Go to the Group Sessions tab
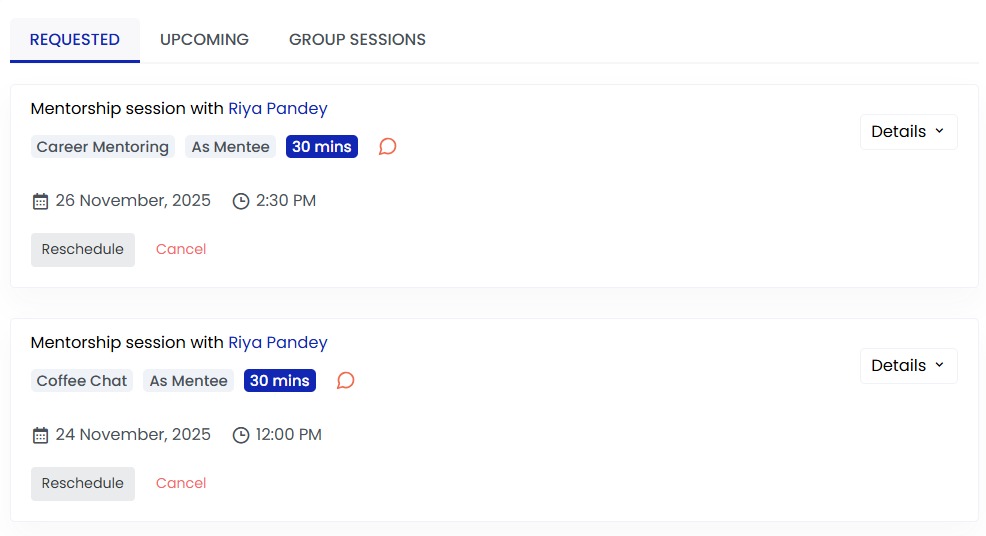This screenshot has width=986, height=536. pos(357,40)
